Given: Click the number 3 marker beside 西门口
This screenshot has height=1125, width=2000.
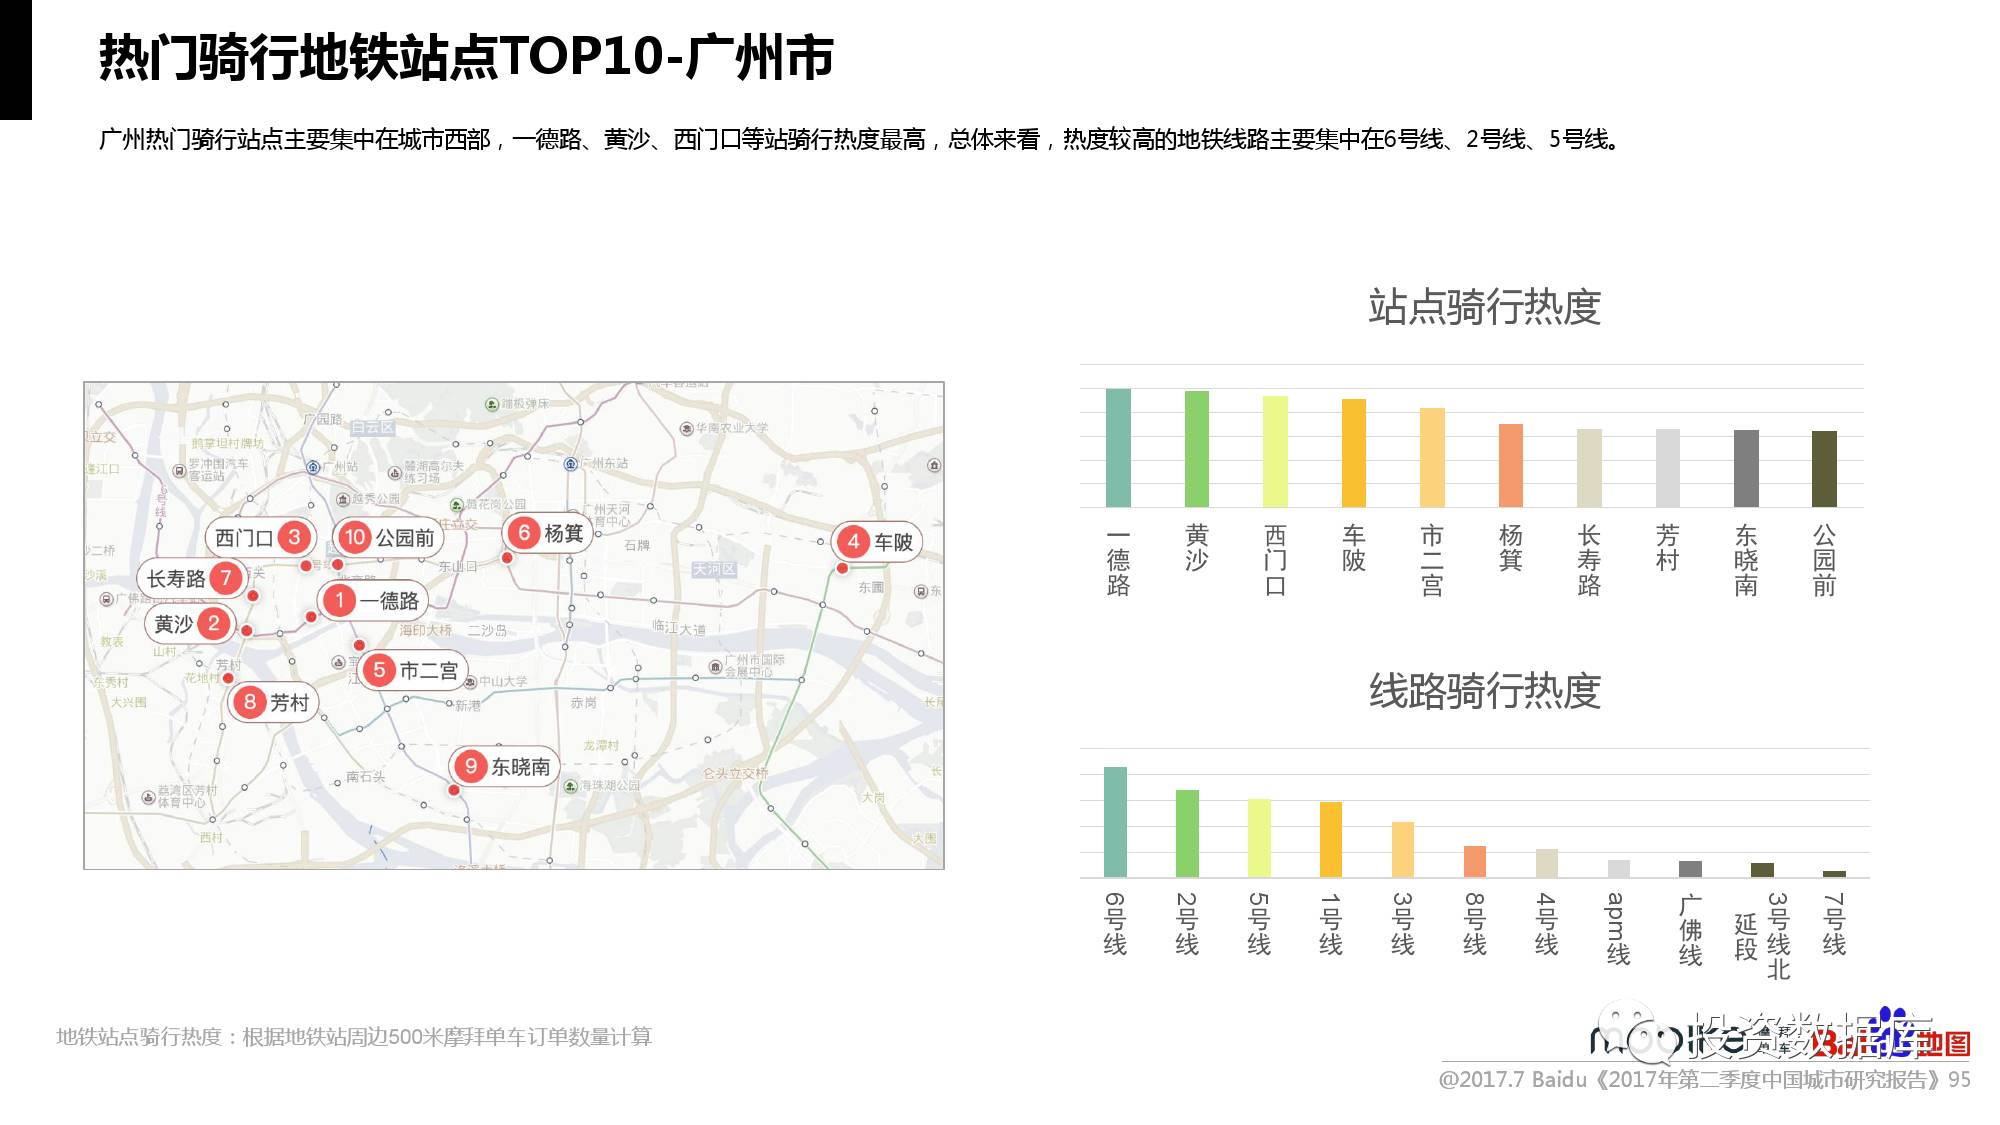Looking at the screenshot, I should (293, 537).
